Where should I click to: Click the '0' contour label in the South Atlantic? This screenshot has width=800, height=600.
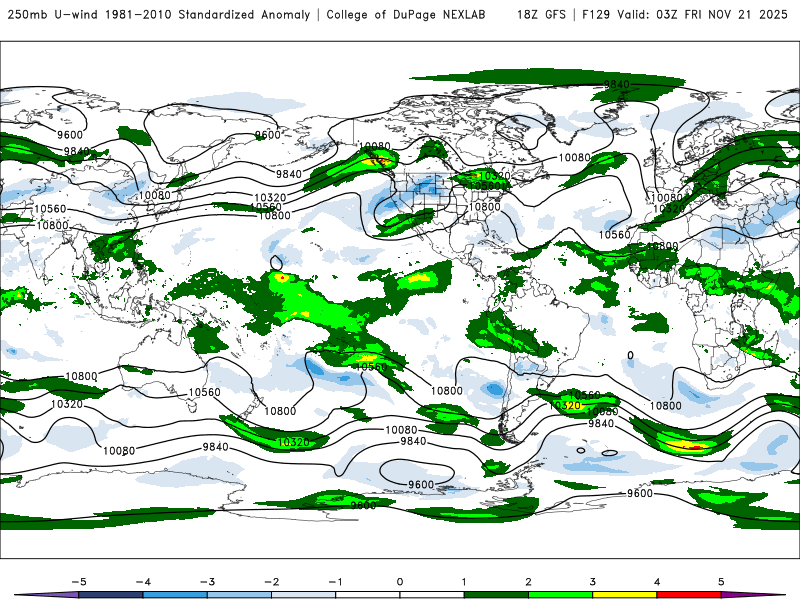(631, 355)
